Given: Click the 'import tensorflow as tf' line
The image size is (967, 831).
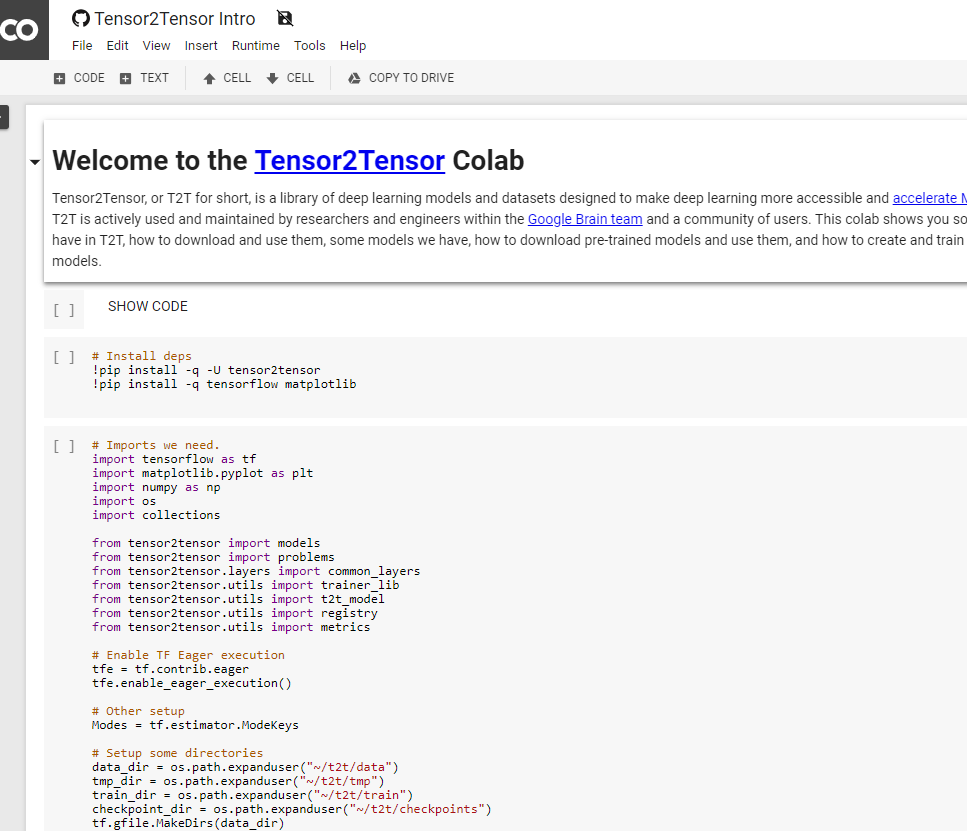Looking at the screenshot, I should 174,459.
